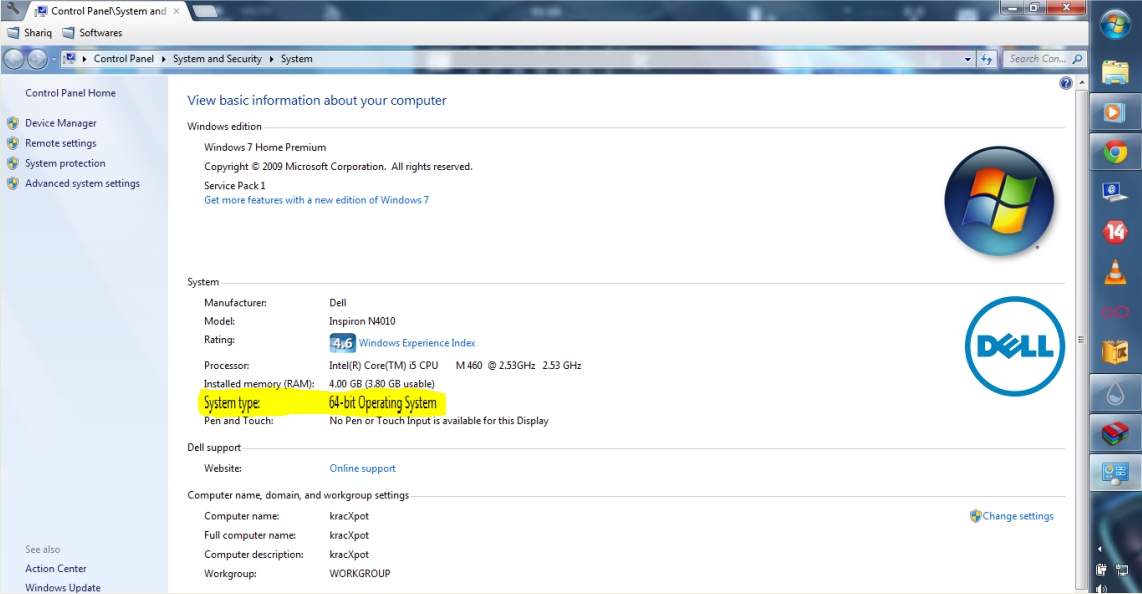This screenshot has width=1142, height=594.
Task: Select the text 64-bit Operating System
Action: [382, 403]
